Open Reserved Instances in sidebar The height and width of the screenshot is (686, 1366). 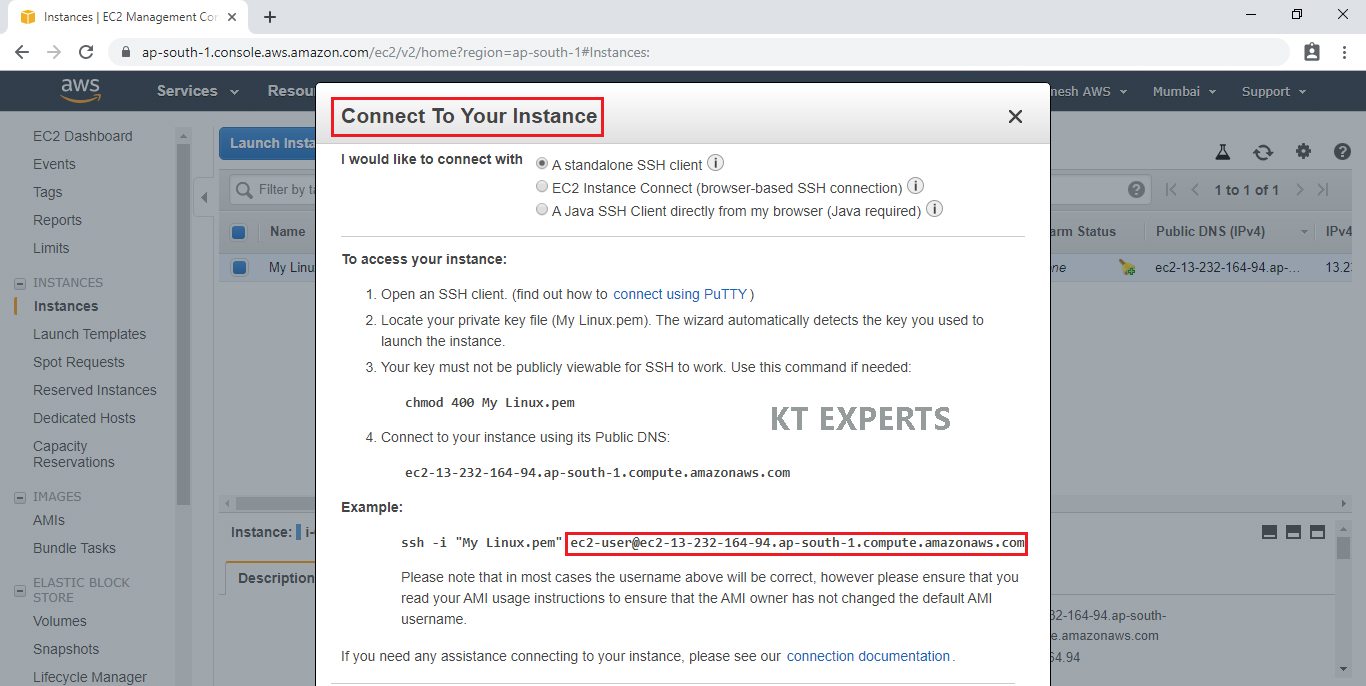[x=95, y=390]
